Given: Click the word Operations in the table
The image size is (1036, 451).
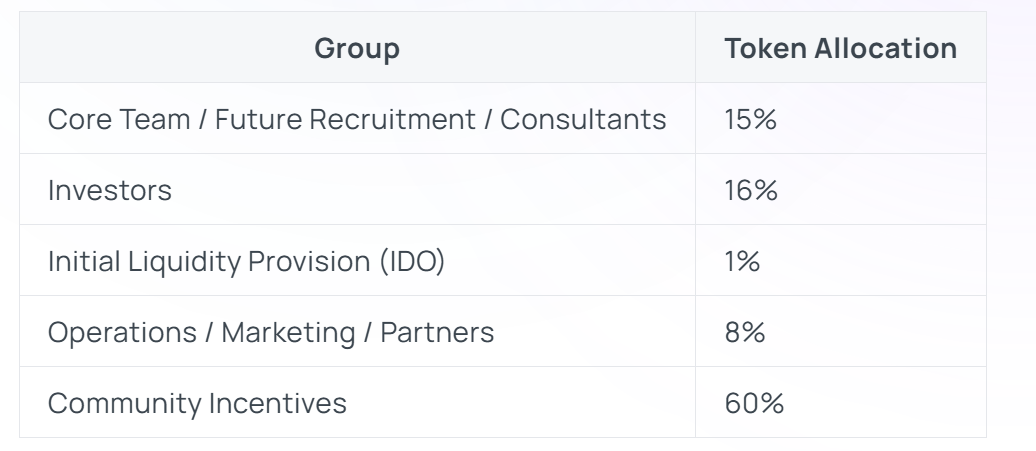Looking at the screenshot, I should click(x=119, y=332).
